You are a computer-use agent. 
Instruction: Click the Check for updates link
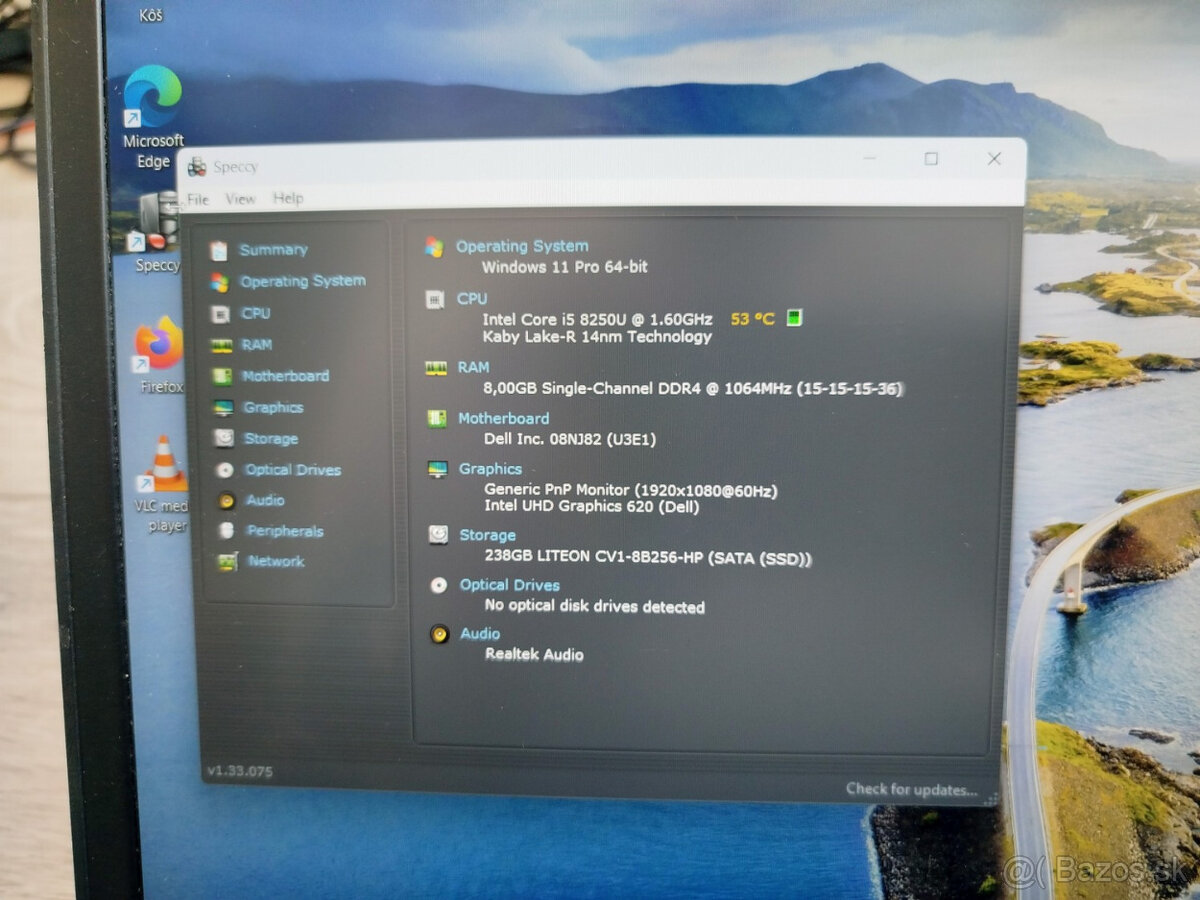pyautogui.click(x=911, y=789)
